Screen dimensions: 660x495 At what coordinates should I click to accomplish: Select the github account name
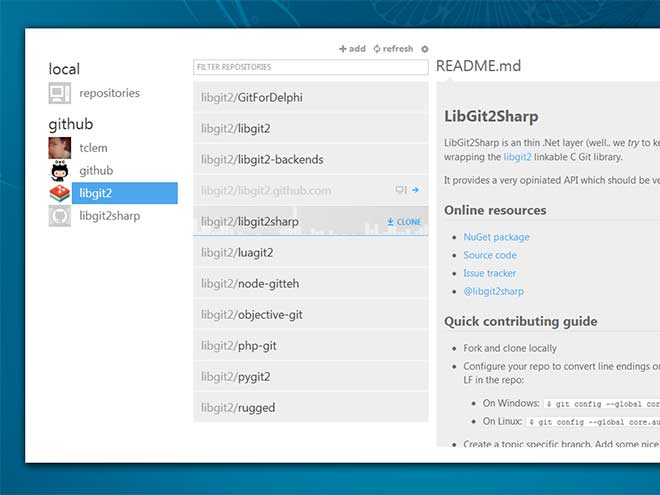[x=96, y=170]
